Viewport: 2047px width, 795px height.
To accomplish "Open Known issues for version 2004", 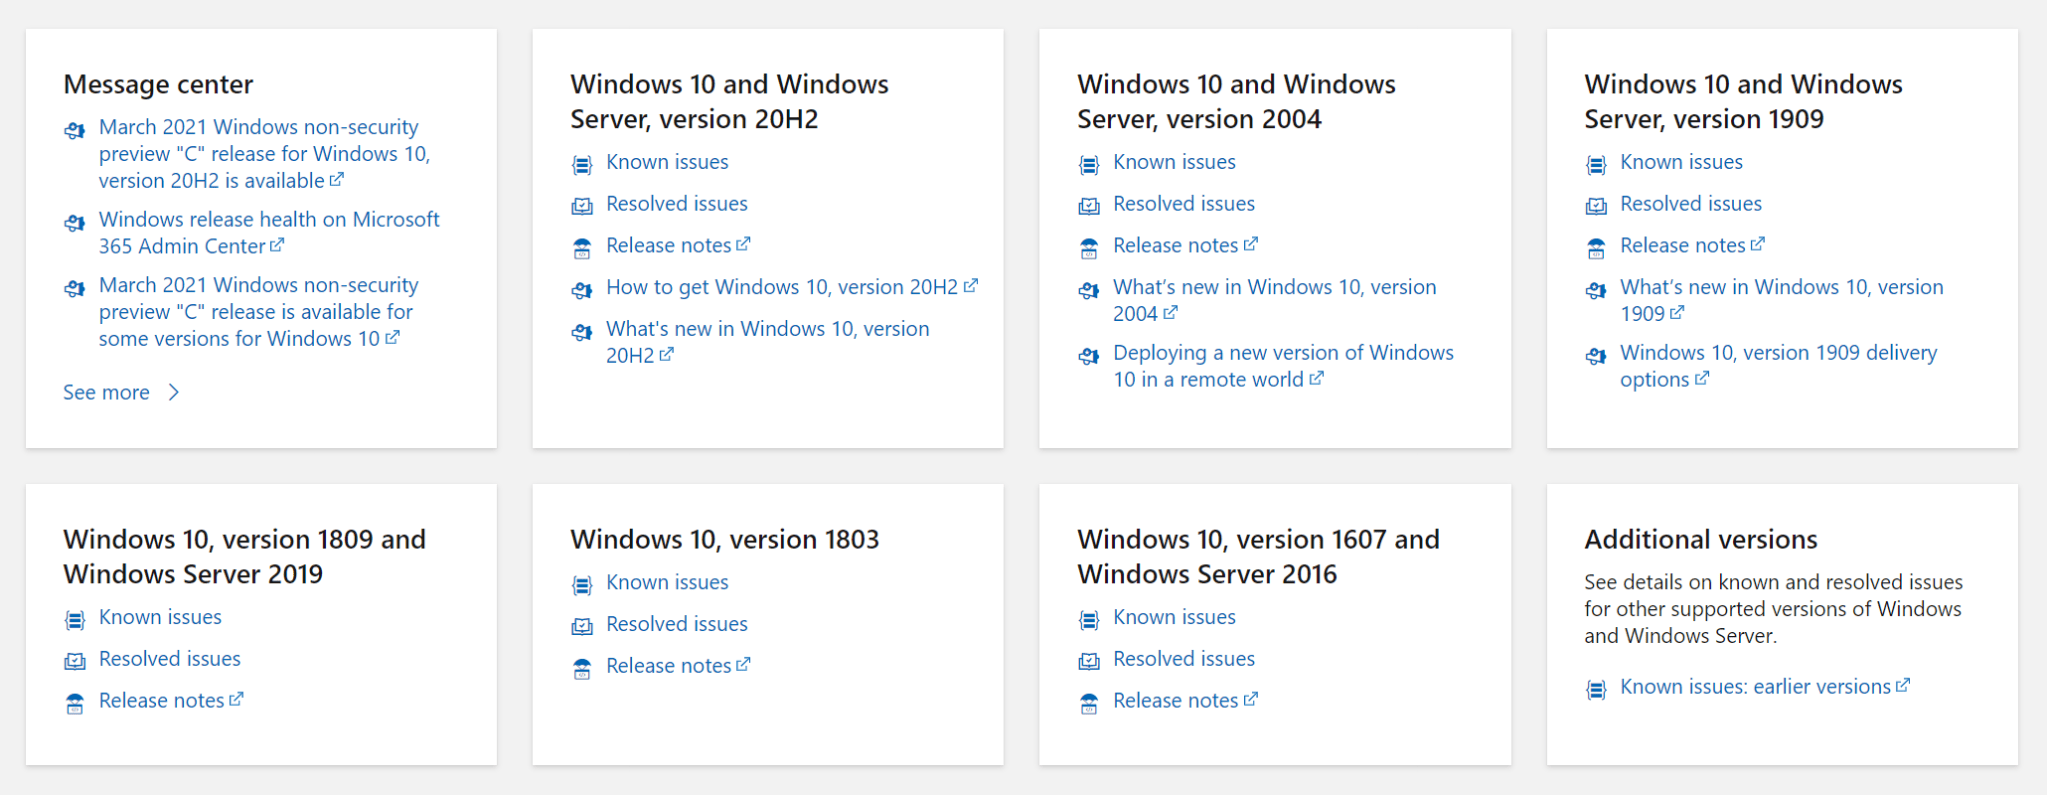I will pyautogui.click(x=1174, y=162).
